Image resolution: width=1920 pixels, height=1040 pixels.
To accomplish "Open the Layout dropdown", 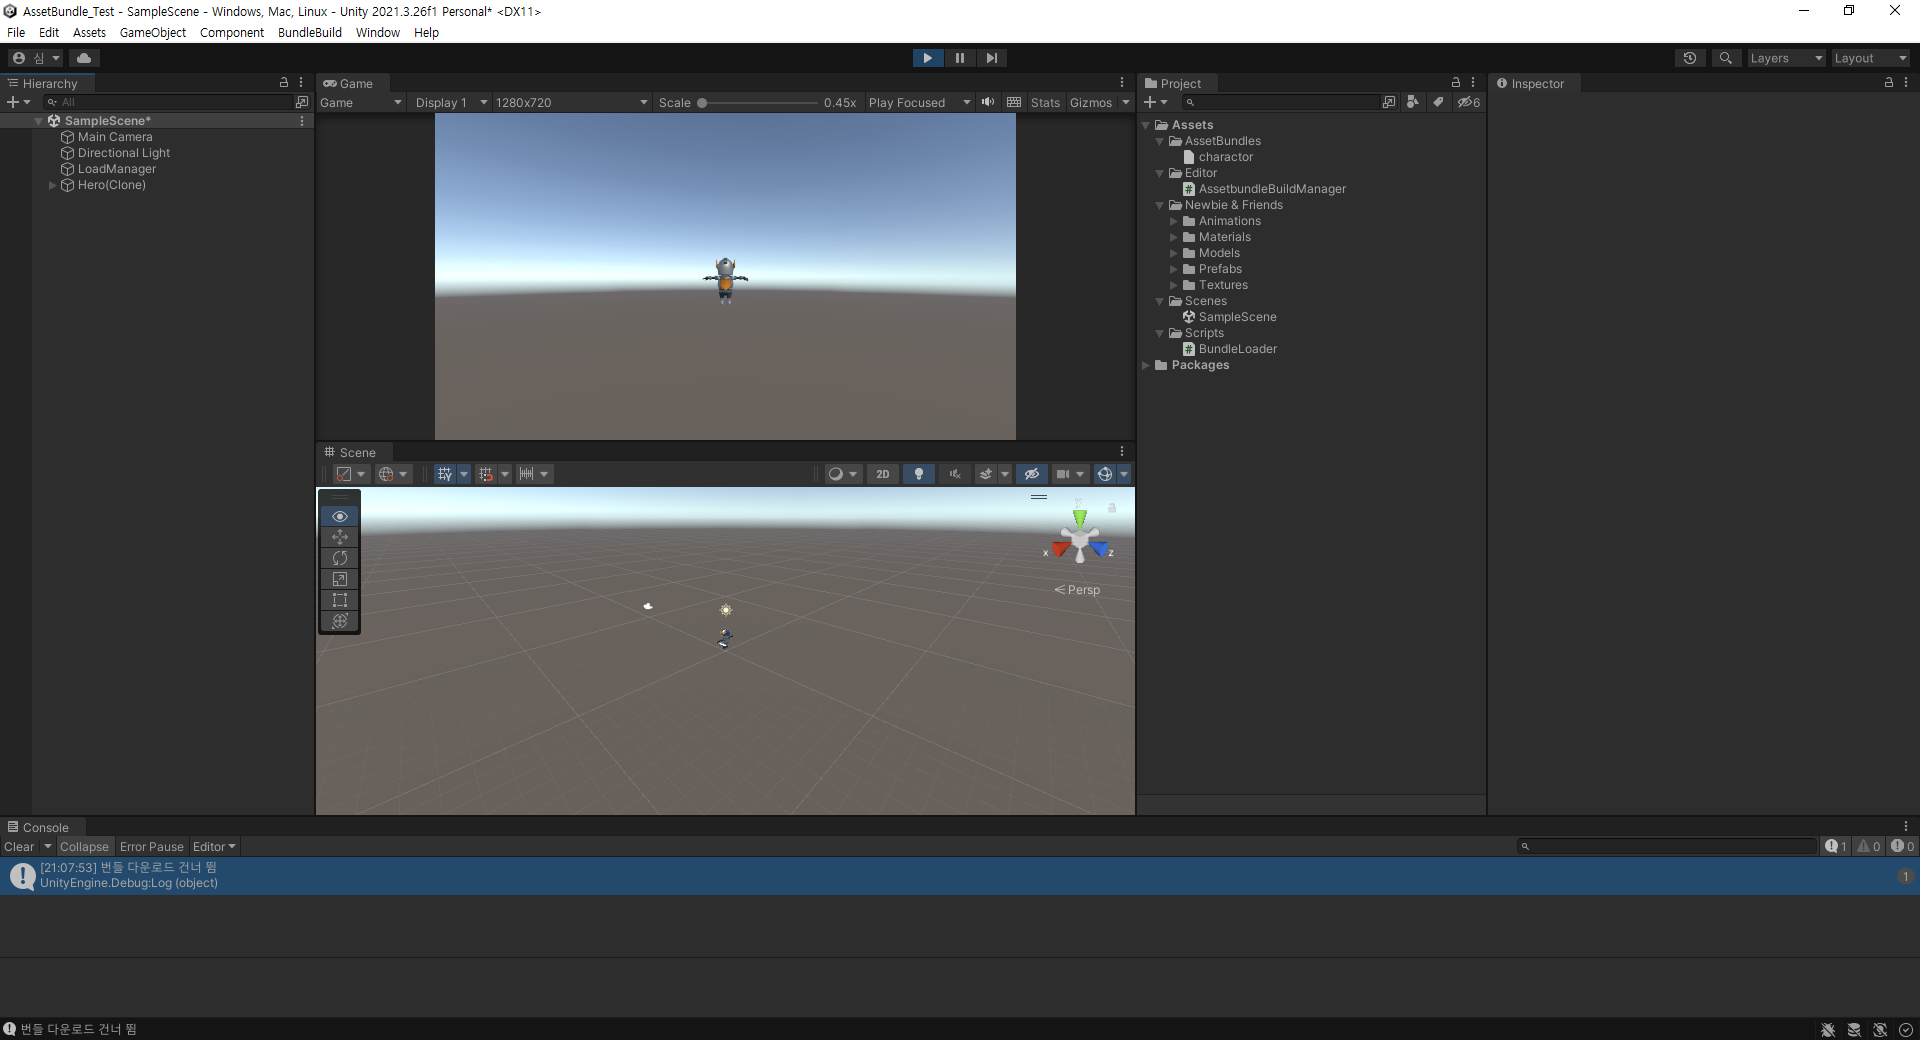I will coord(1870,58).
